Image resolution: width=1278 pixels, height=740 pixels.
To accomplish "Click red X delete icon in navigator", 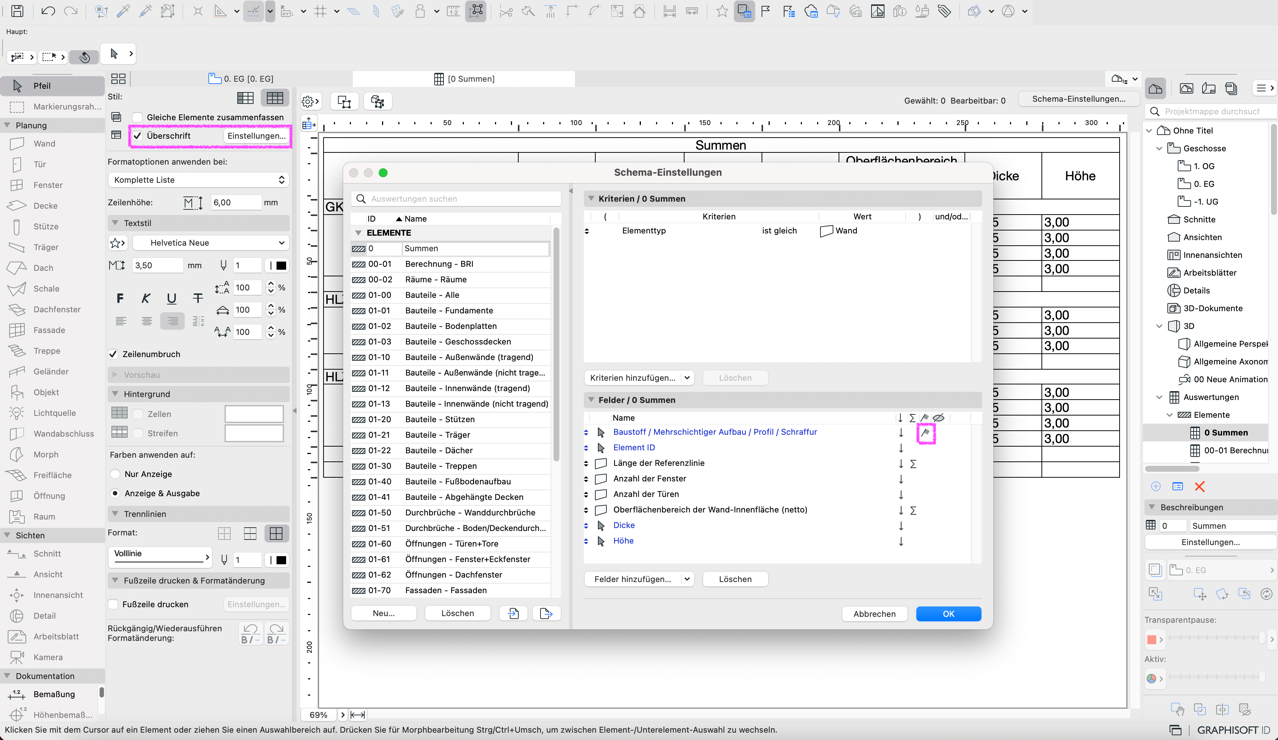I will [1200, 486].
